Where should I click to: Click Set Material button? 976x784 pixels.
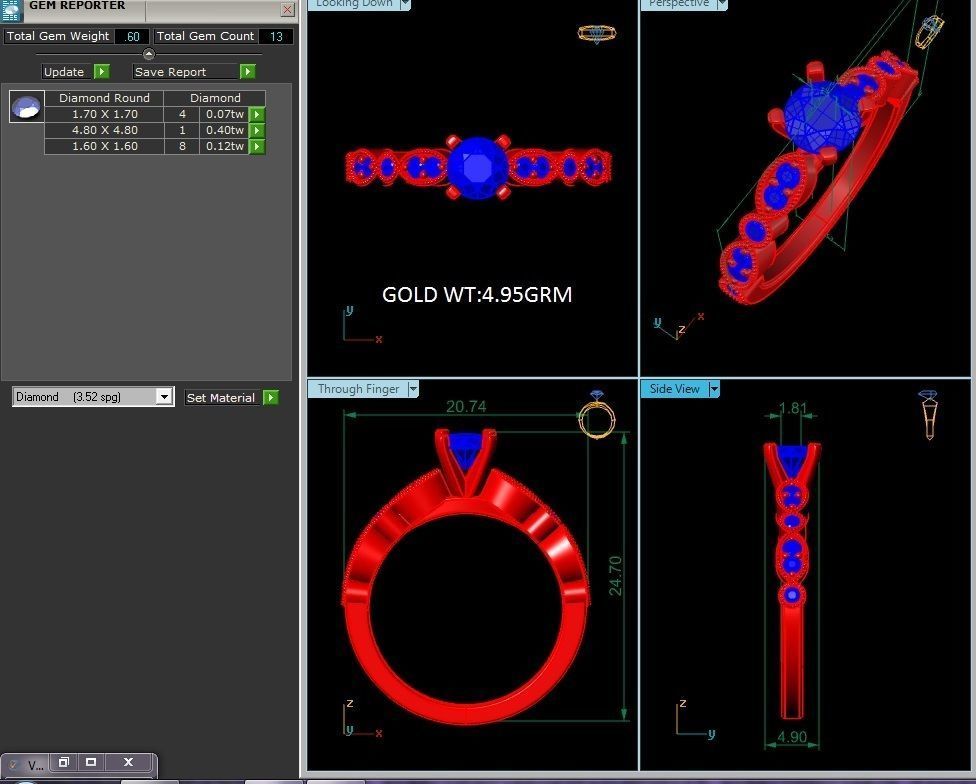tap(222, 398)
